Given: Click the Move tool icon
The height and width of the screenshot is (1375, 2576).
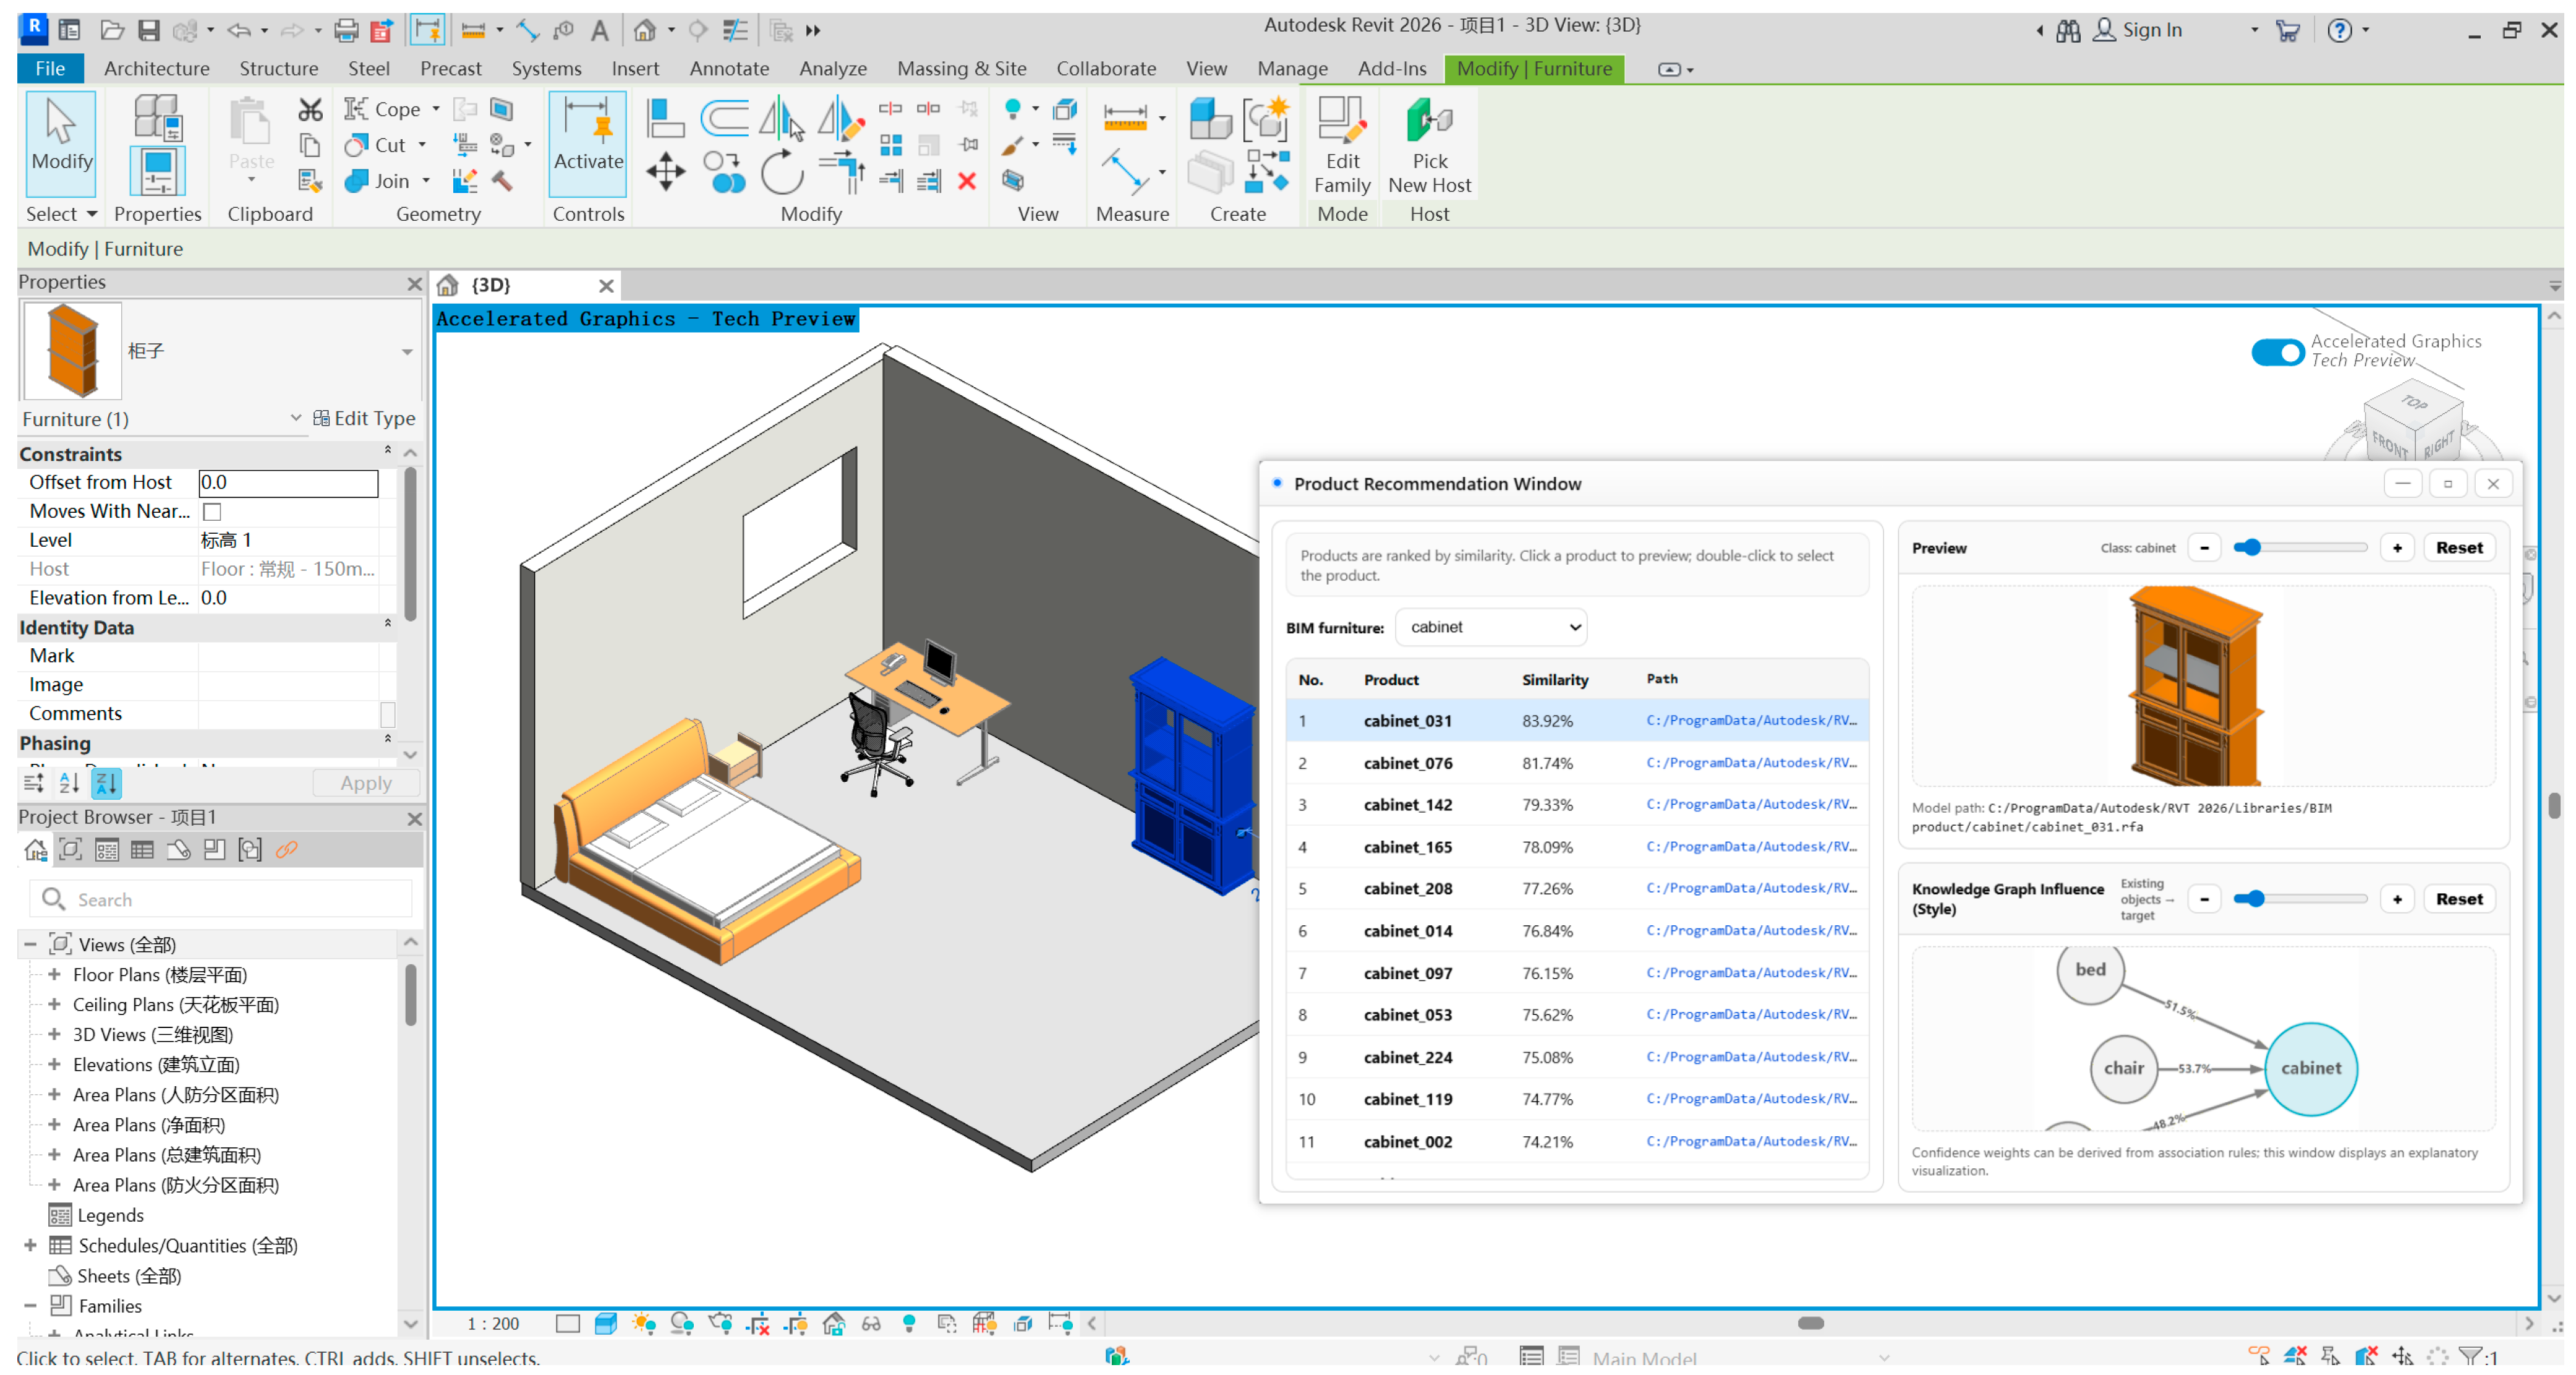Looking at the screenshot, I should coord(665,172).
